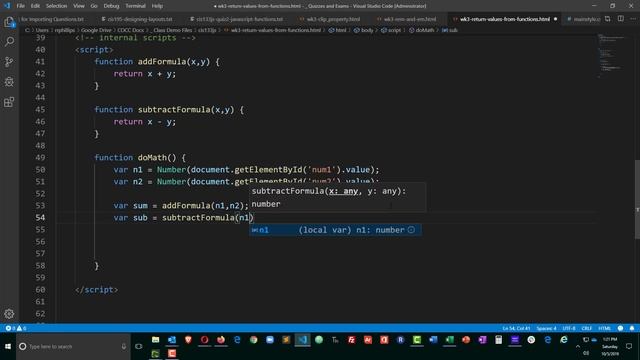This screenshot has height=360, width=640.
Task: Open the Help menu
Action: [x=157, y=6]
